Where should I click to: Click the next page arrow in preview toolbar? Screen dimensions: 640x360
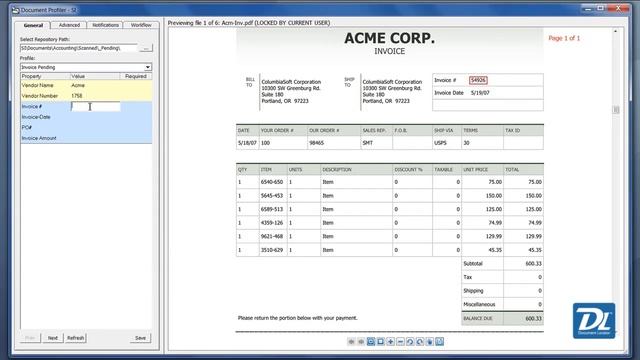361,342
